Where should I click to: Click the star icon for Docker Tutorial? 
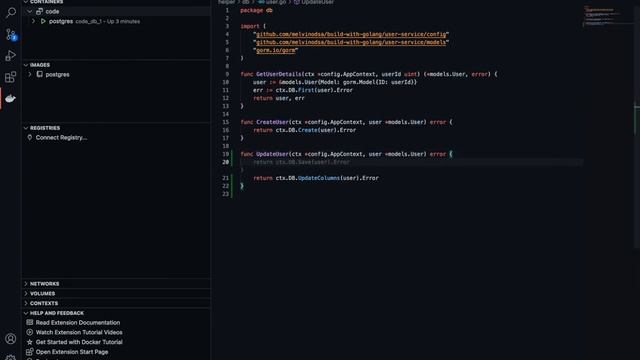point(30,342)
